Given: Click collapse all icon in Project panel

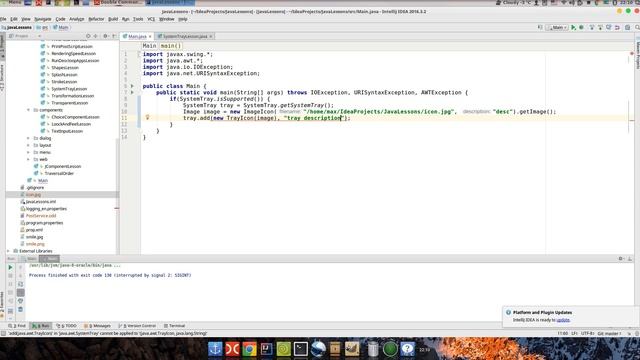Looking at the screenshot, I should tap(96, 36).
